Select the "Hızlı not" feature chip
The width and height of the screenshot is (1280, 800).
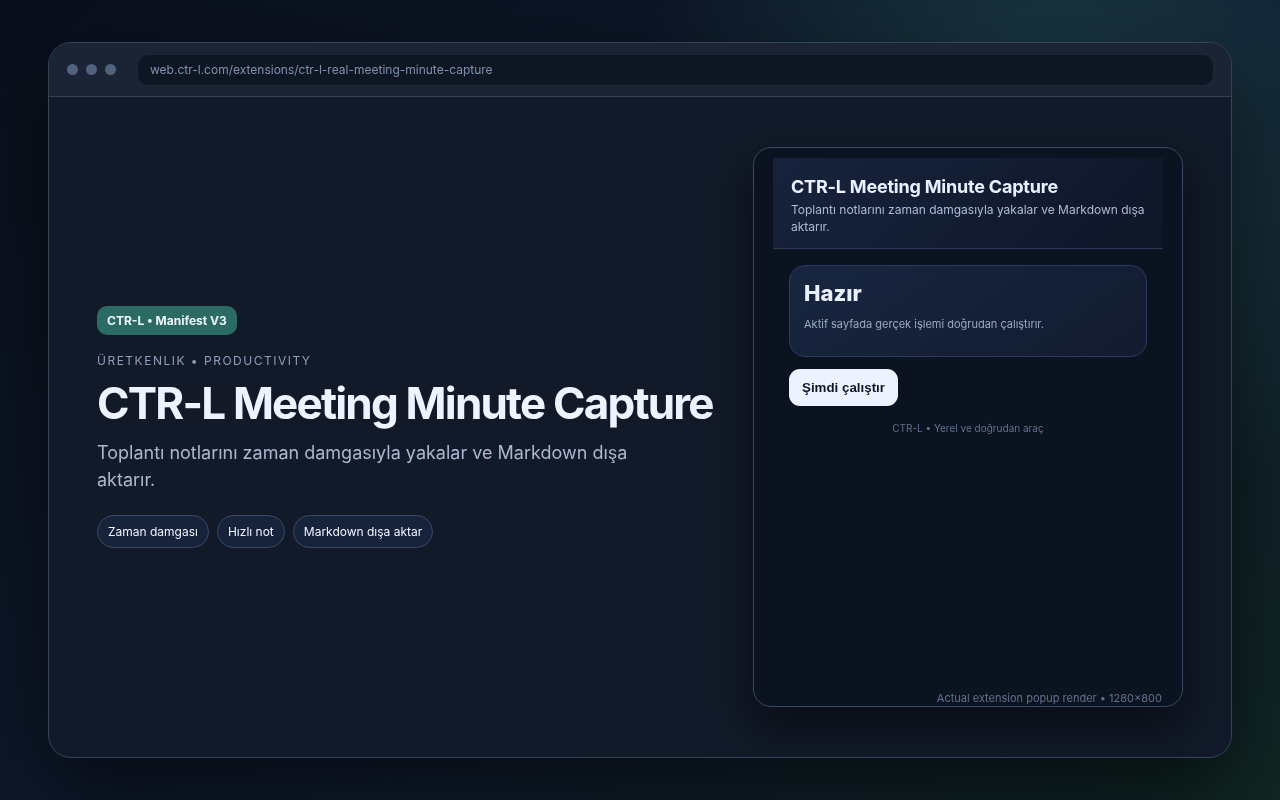point(251,532)
